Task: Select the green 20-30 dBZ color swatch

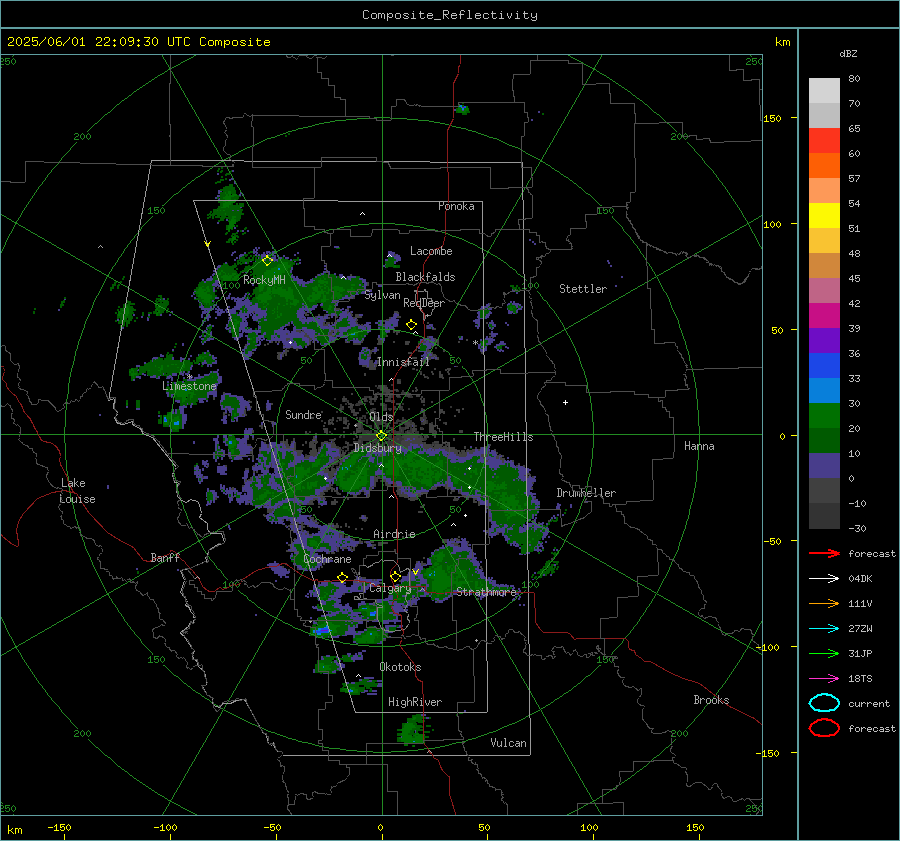Action: pos(824,415)
